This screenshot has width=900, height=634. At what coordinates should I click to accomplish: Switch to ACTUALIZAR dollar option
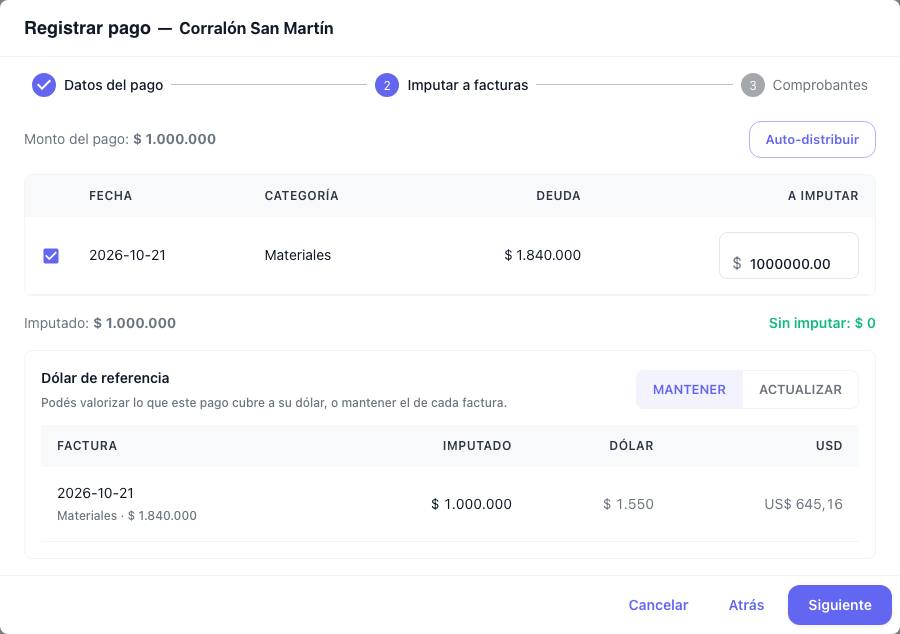tap(800, 390)
